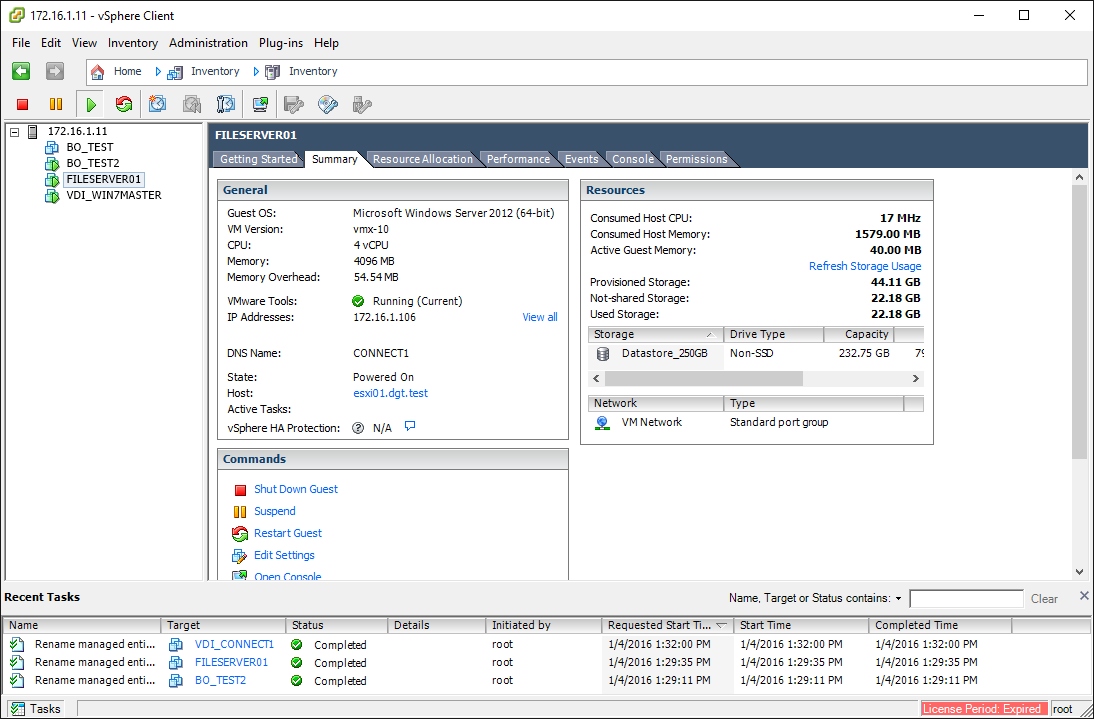Click the Tasks button in status bar
1094x719 pixels.
pyautogui.click(x=36, y=709)
